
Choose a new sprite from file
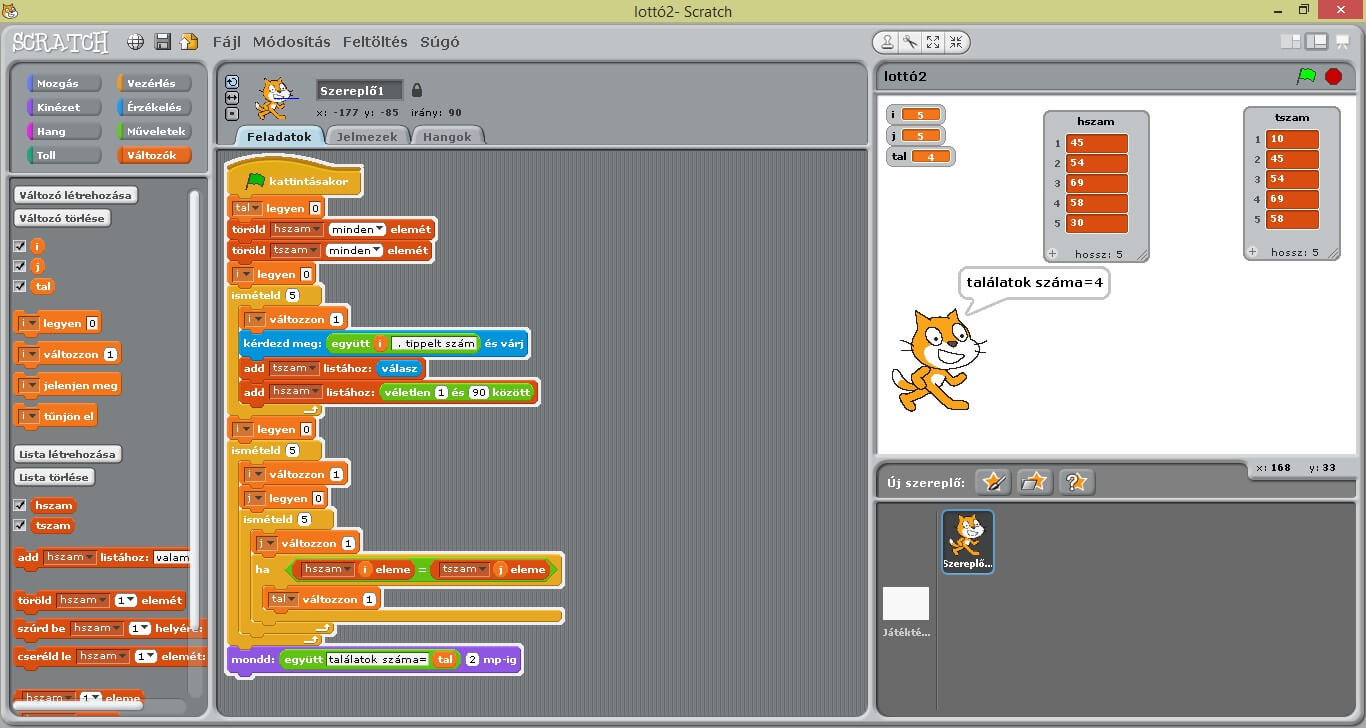pyautogui.click(x=1034, y=482)
